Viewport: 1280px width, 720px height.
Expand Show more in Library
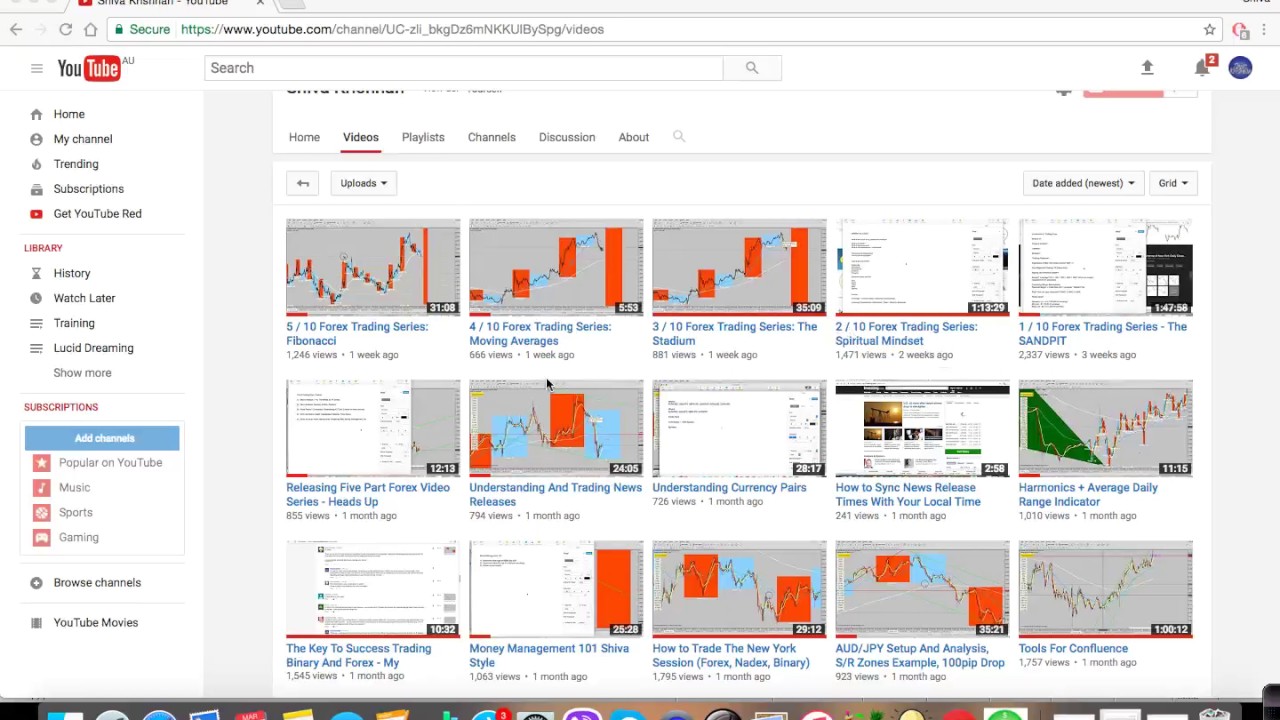point(82,373)
